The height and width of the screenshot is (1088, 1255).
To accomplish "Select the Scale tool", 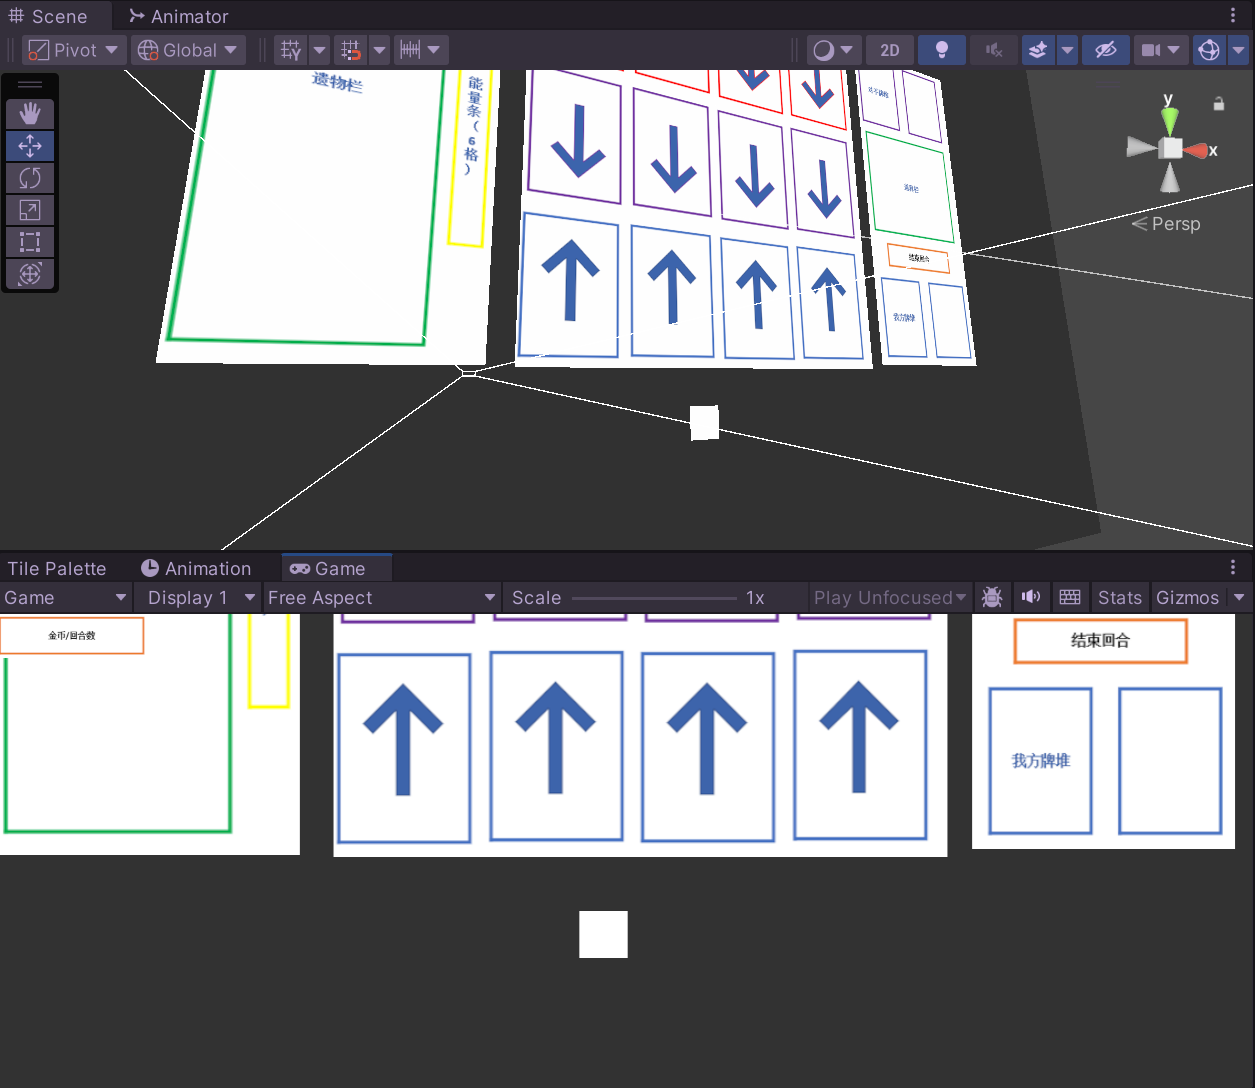I will pyautogui.click(x=30, y=210).
